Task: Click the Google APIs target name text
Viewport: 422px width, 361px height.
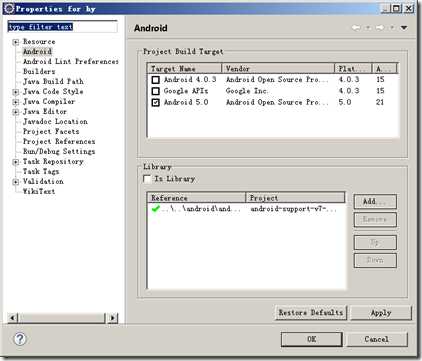Action: click(186, 91)
